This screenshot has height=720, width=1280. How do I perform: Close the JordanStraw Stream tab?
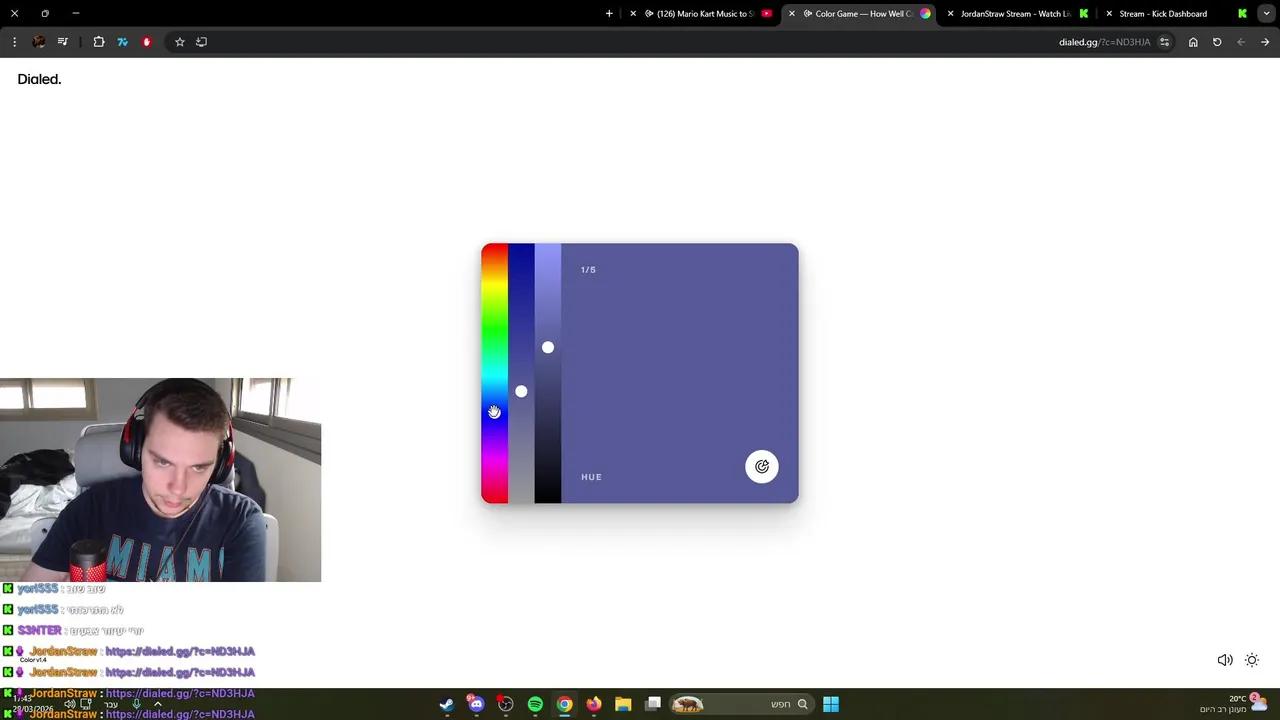[950, 14]
